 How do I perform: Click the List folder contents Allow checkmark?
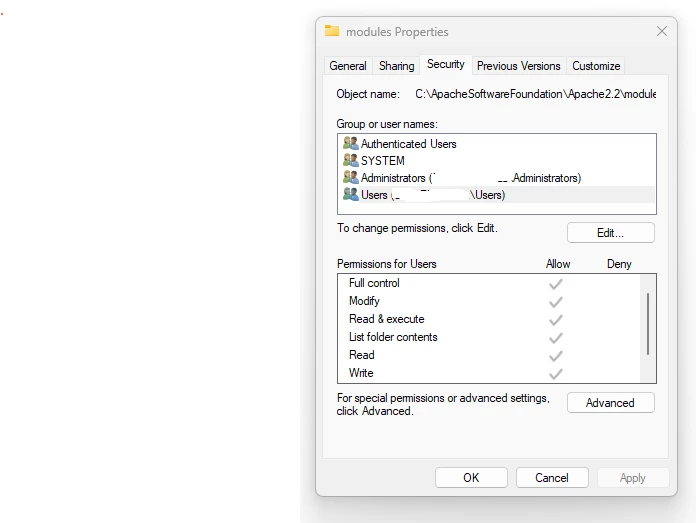(x=556, y=338)
